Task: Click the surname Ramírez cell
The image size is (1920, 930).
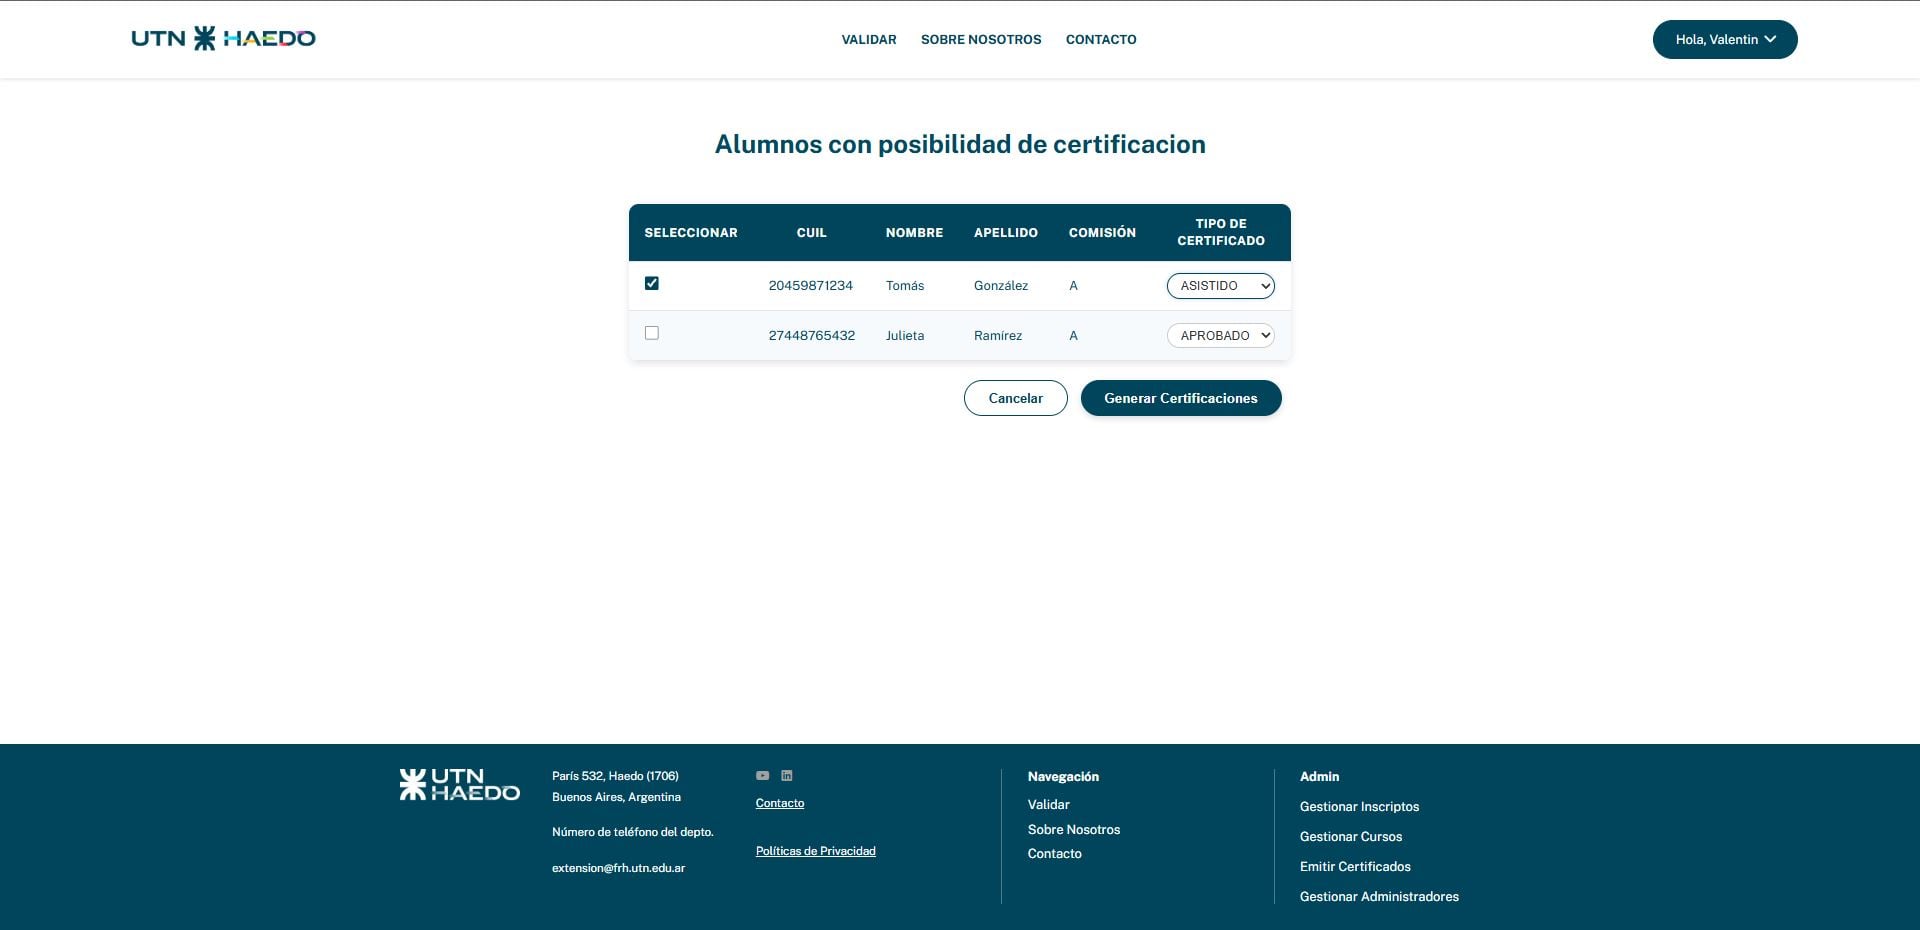Action: point(998,336)
